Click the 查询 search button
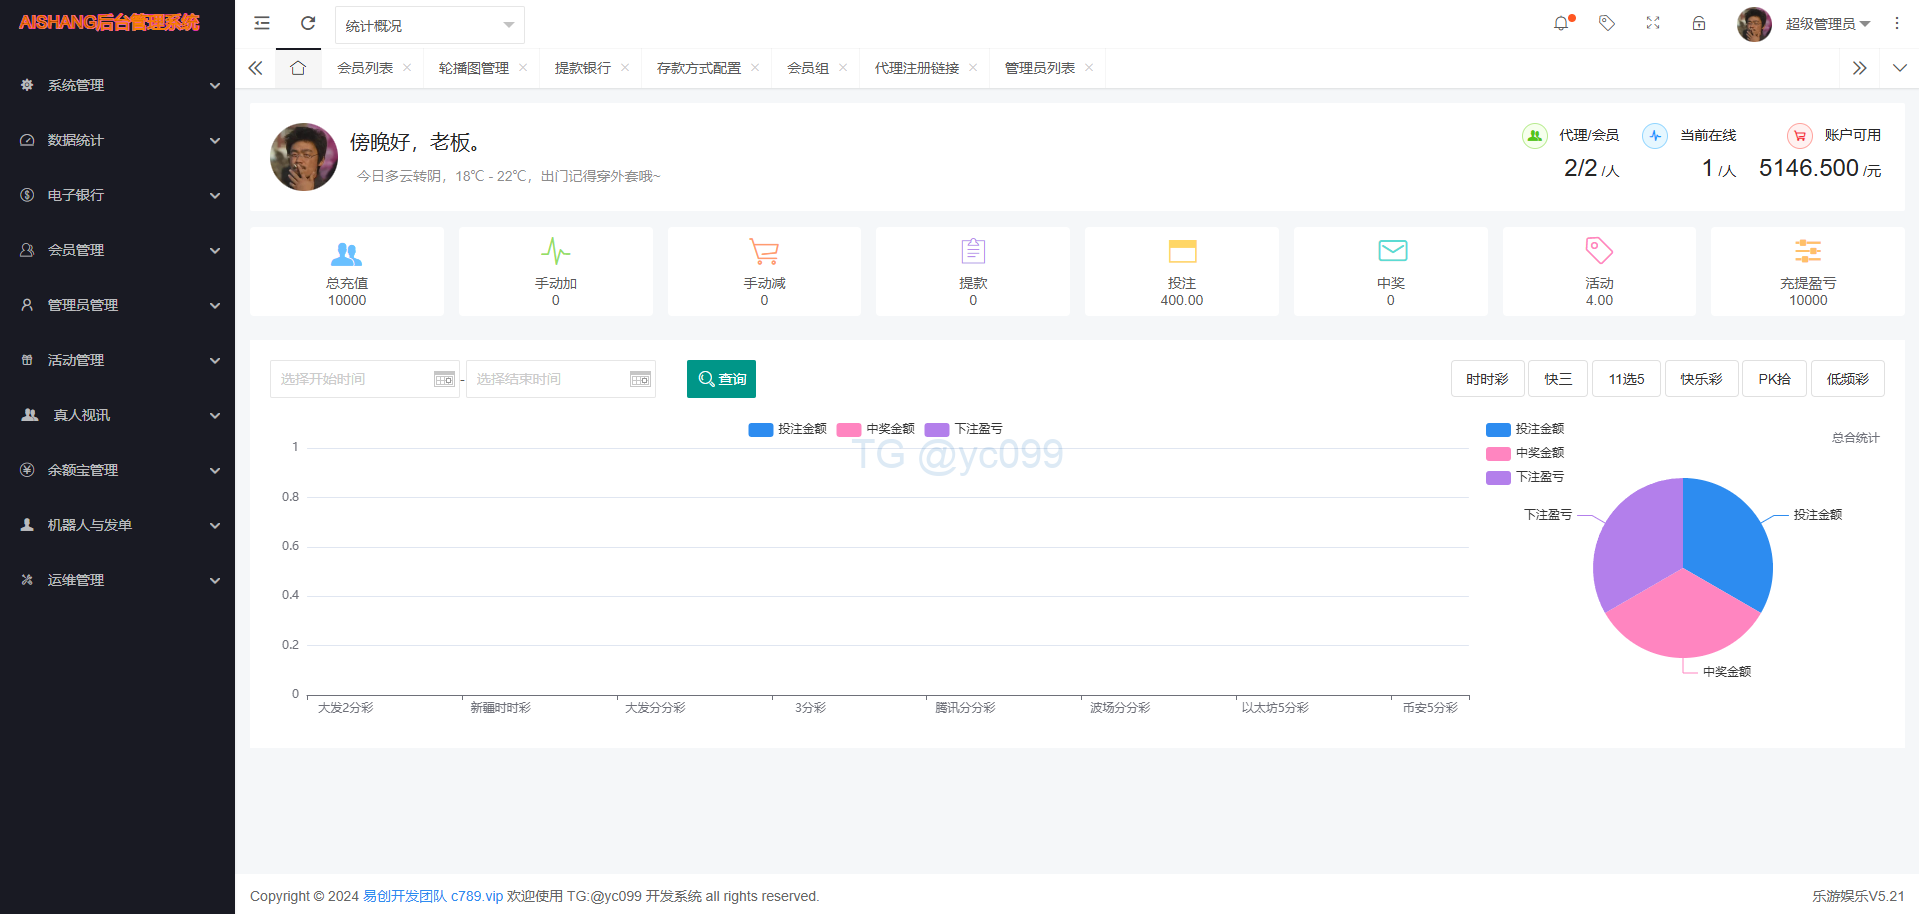Screen dimensions: 1919x914 point(721,379)
